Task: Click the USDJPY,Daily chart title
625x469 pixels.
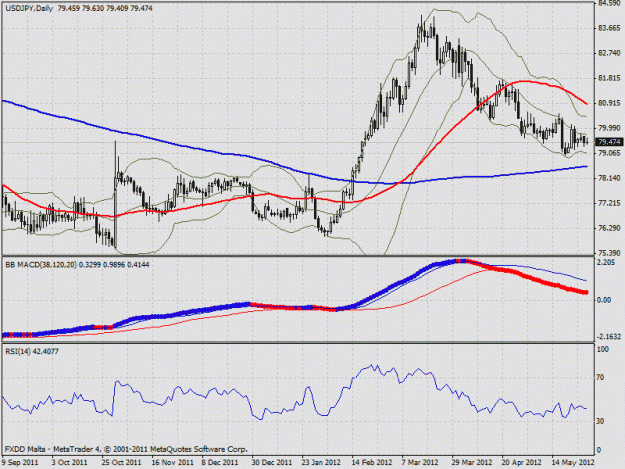Action: [29, 8]
